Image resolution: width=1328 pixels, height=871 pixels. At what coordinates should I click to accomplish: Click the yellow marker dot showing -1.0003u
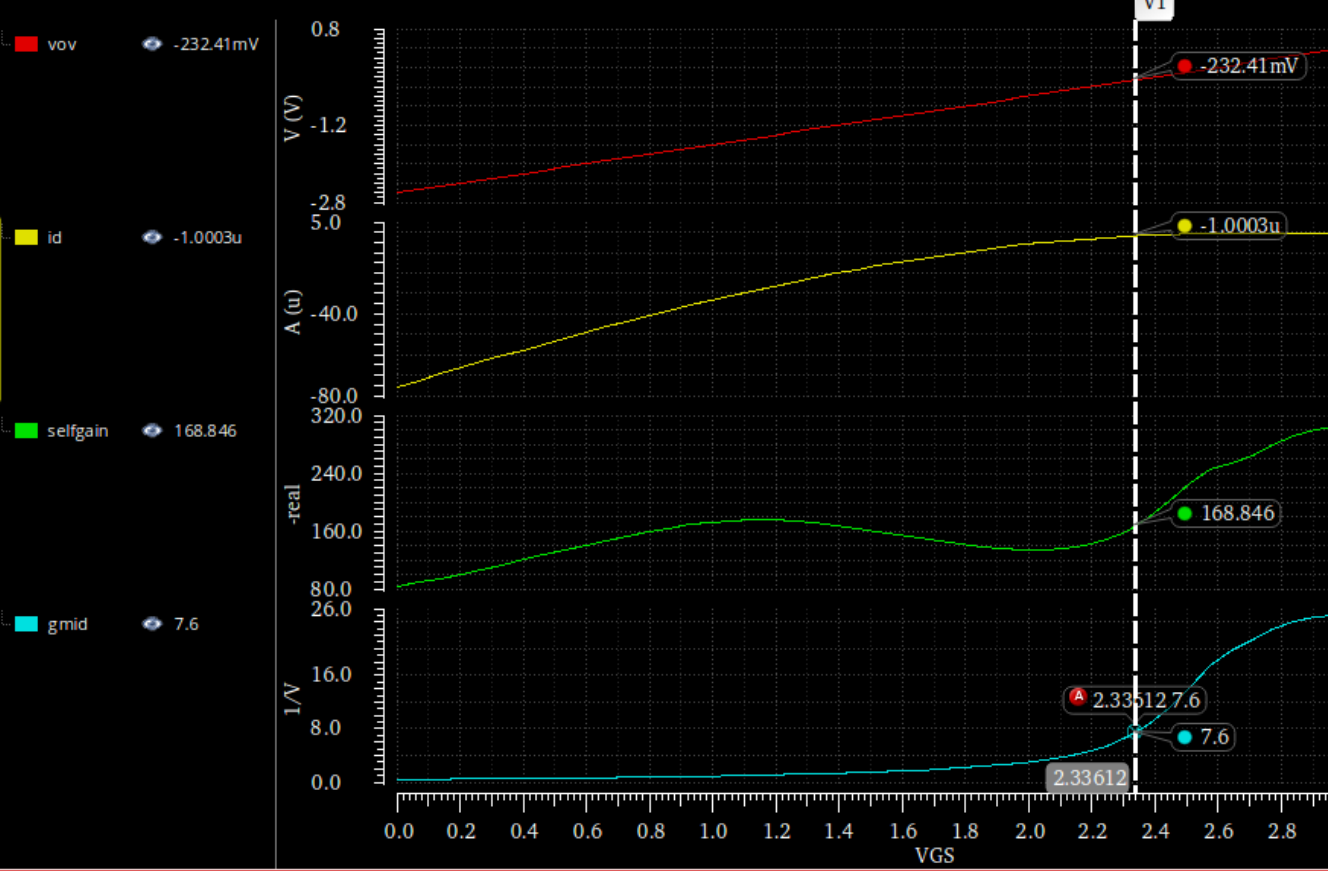pyautogui.click(x=1185, y=226)
